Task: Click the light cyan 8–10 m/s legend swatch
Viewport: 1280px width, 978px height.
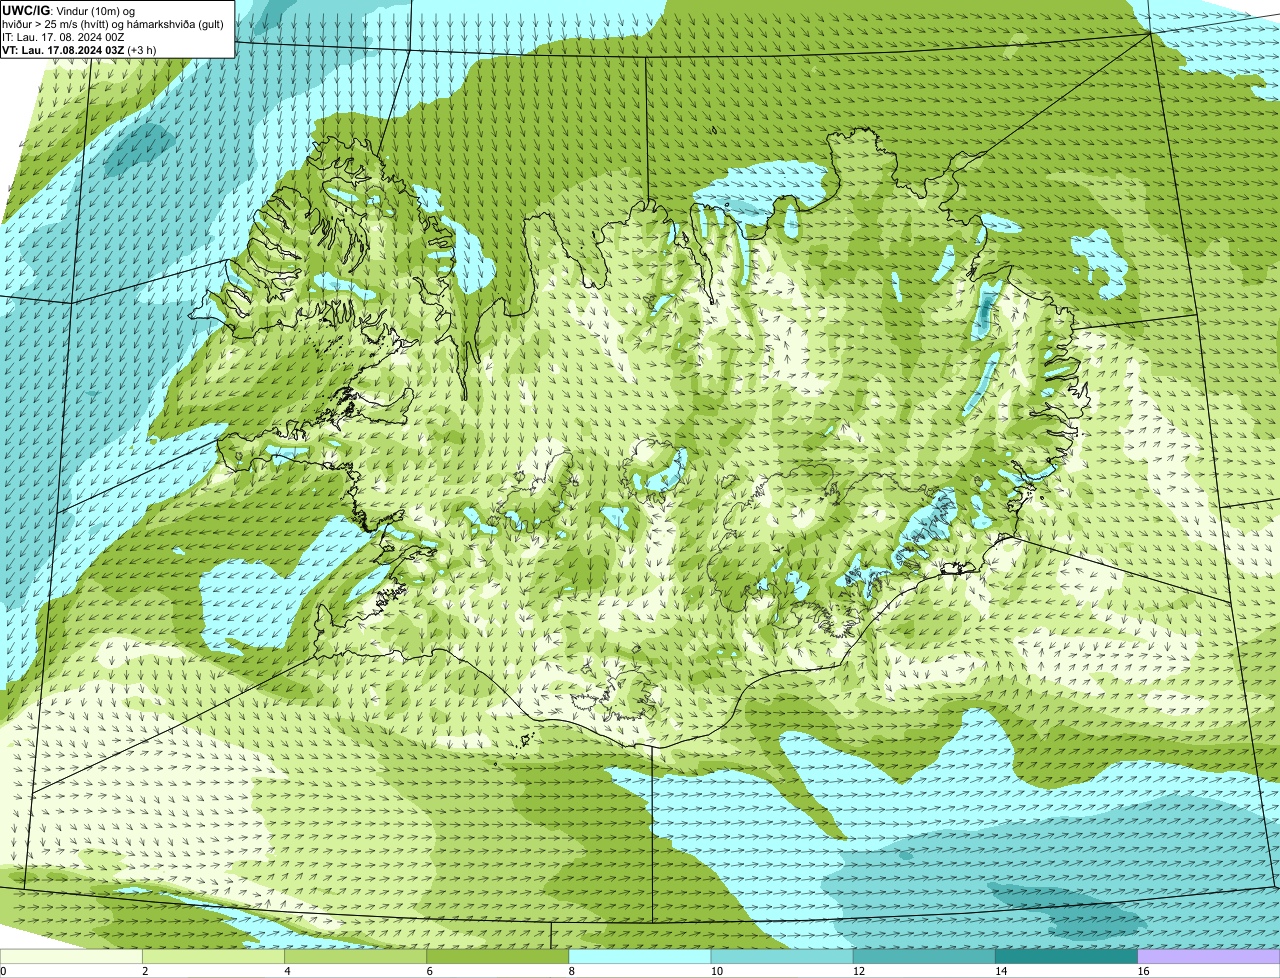Action: (640, 957)
